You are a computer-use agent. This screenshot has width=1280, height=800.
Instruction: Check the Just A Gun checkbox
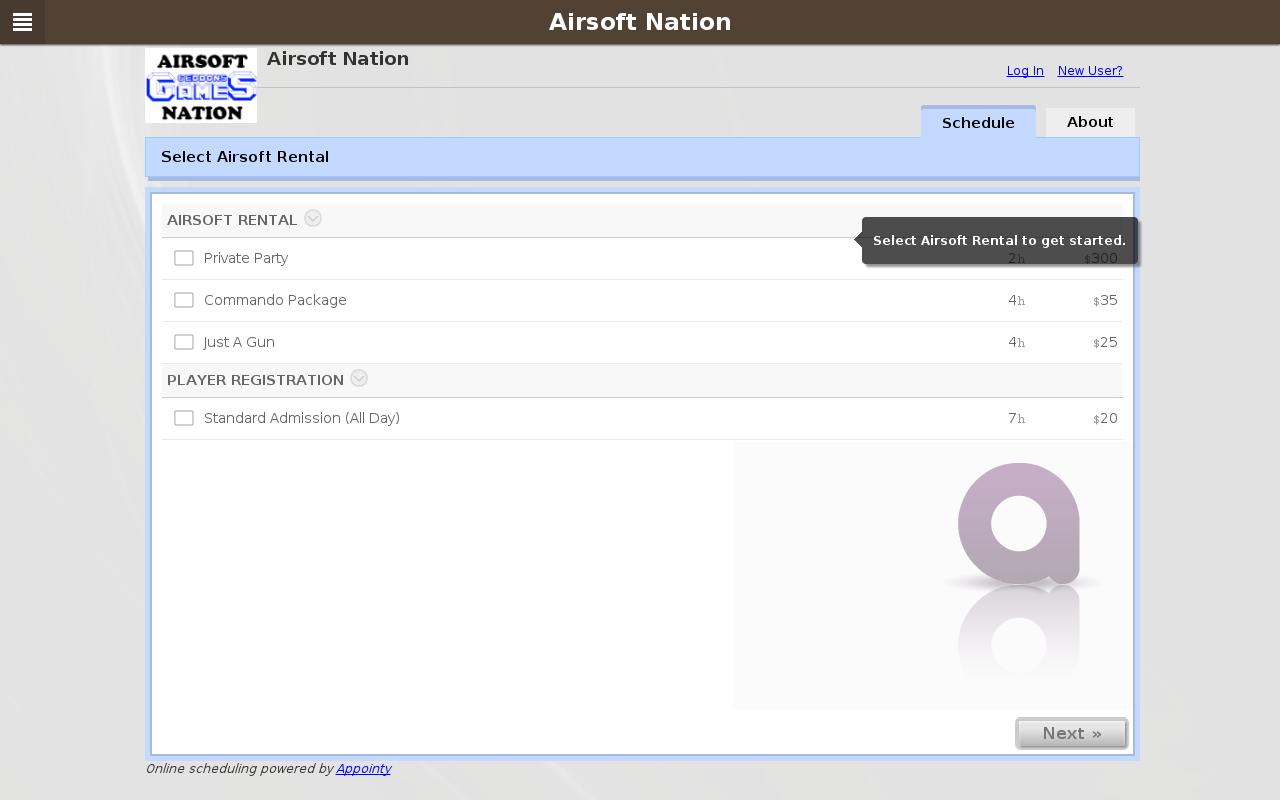pyautogui.click(x=184, y=342)
